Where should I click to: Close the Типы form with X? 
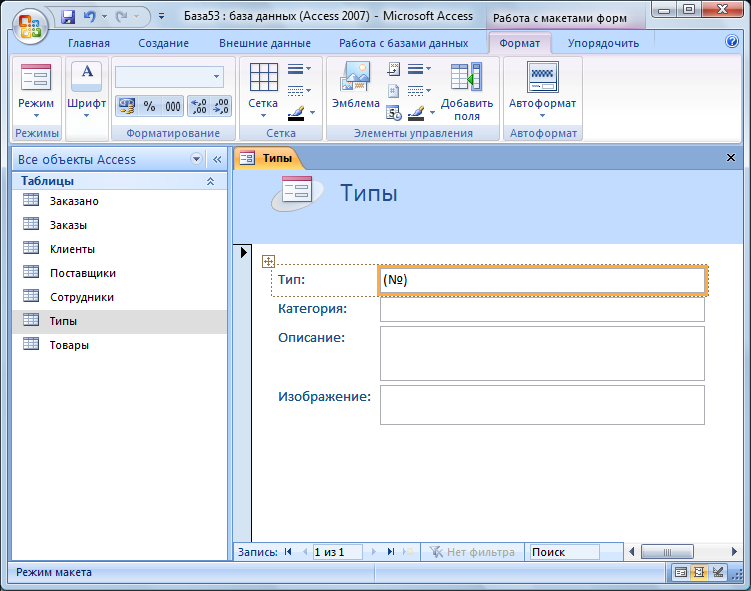[x=730, y=158]
